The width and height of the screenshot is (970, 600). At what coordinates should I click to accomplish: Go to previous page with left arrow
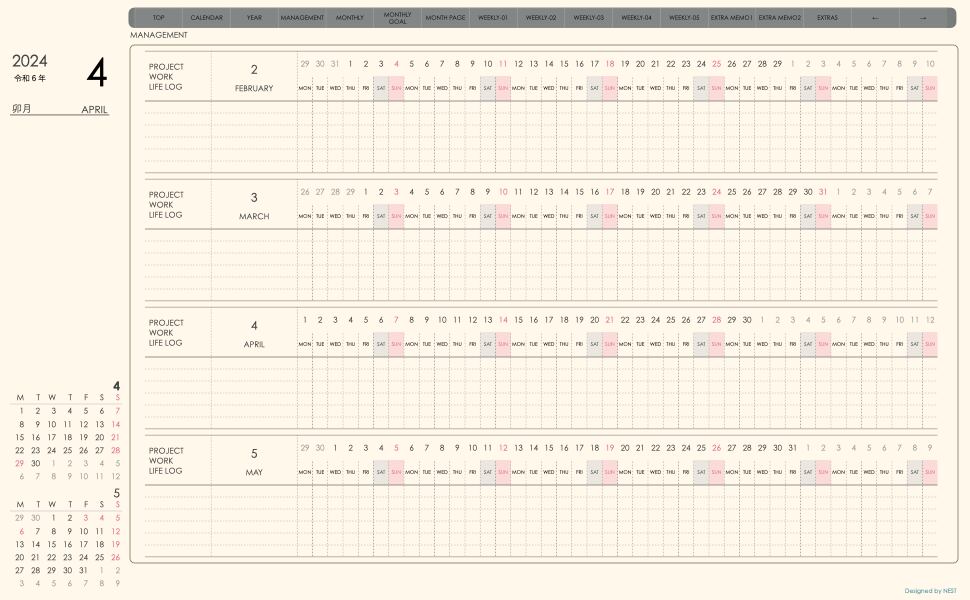[x=875, y=17]
